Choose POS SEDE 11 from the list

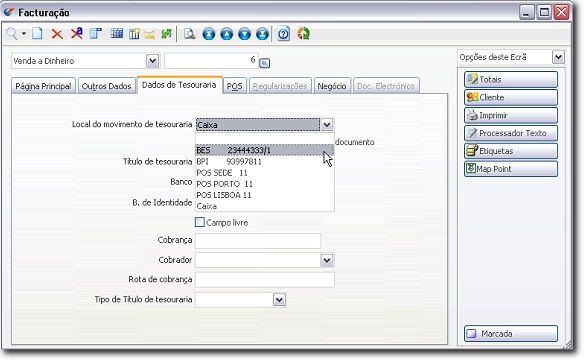[264, 173]
